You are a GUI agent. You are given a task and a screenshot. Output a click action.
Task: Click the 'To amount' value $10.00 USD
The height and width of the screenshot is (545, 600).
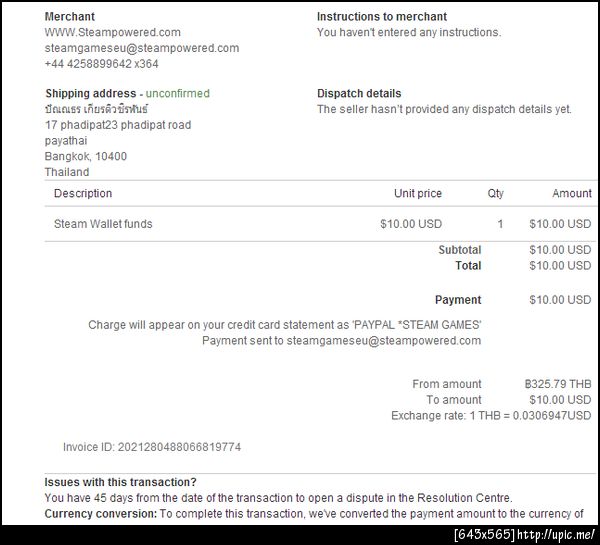[561, 400]
